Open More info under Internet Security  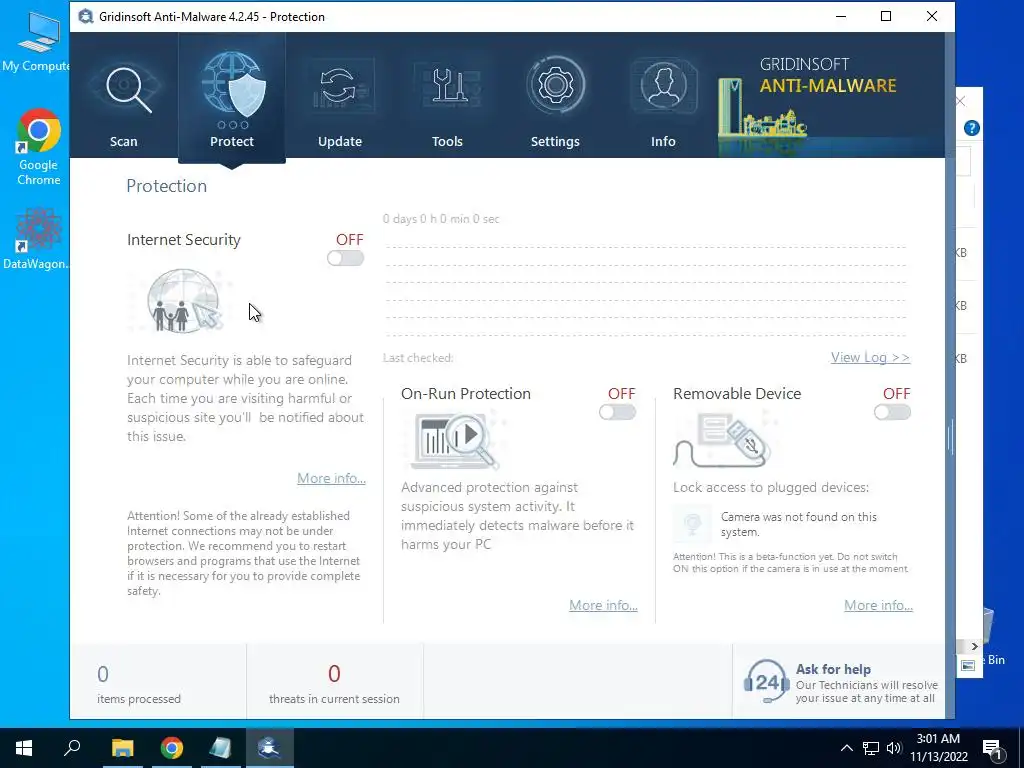tap(331, 478)
